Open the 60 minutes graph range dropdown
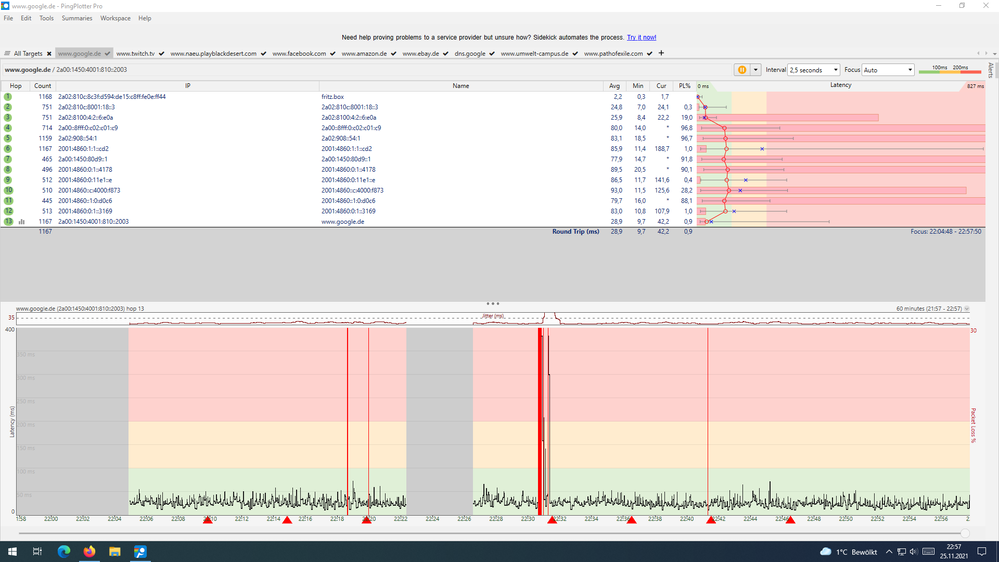Screen dimensions: 999x562 pos(967,308)
